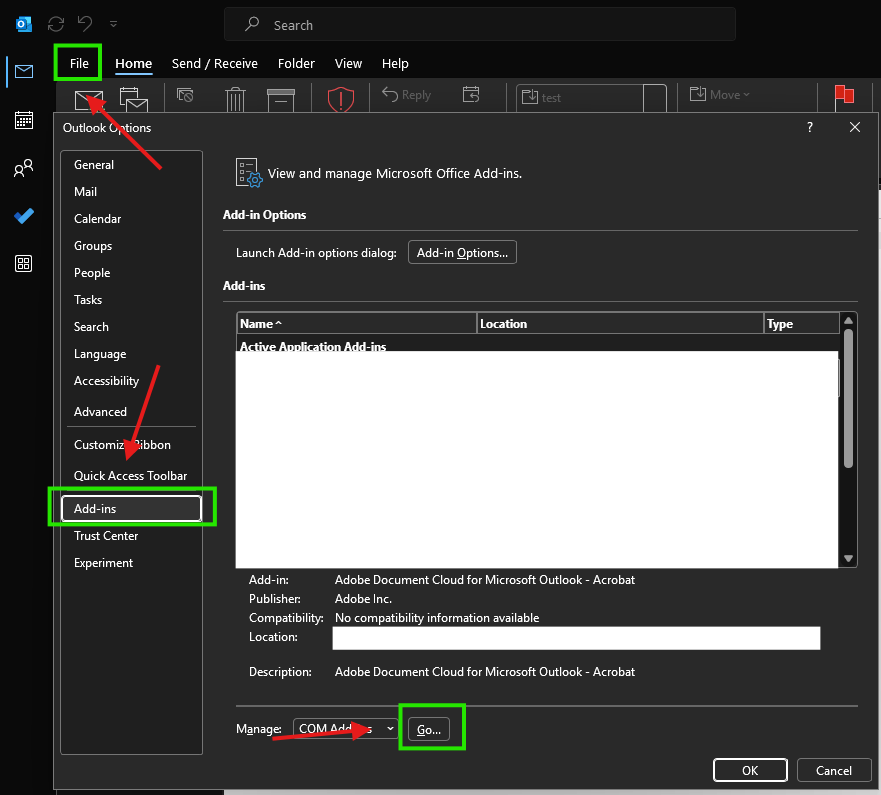Select General in Outlook Options list

[x=131, y=165]
